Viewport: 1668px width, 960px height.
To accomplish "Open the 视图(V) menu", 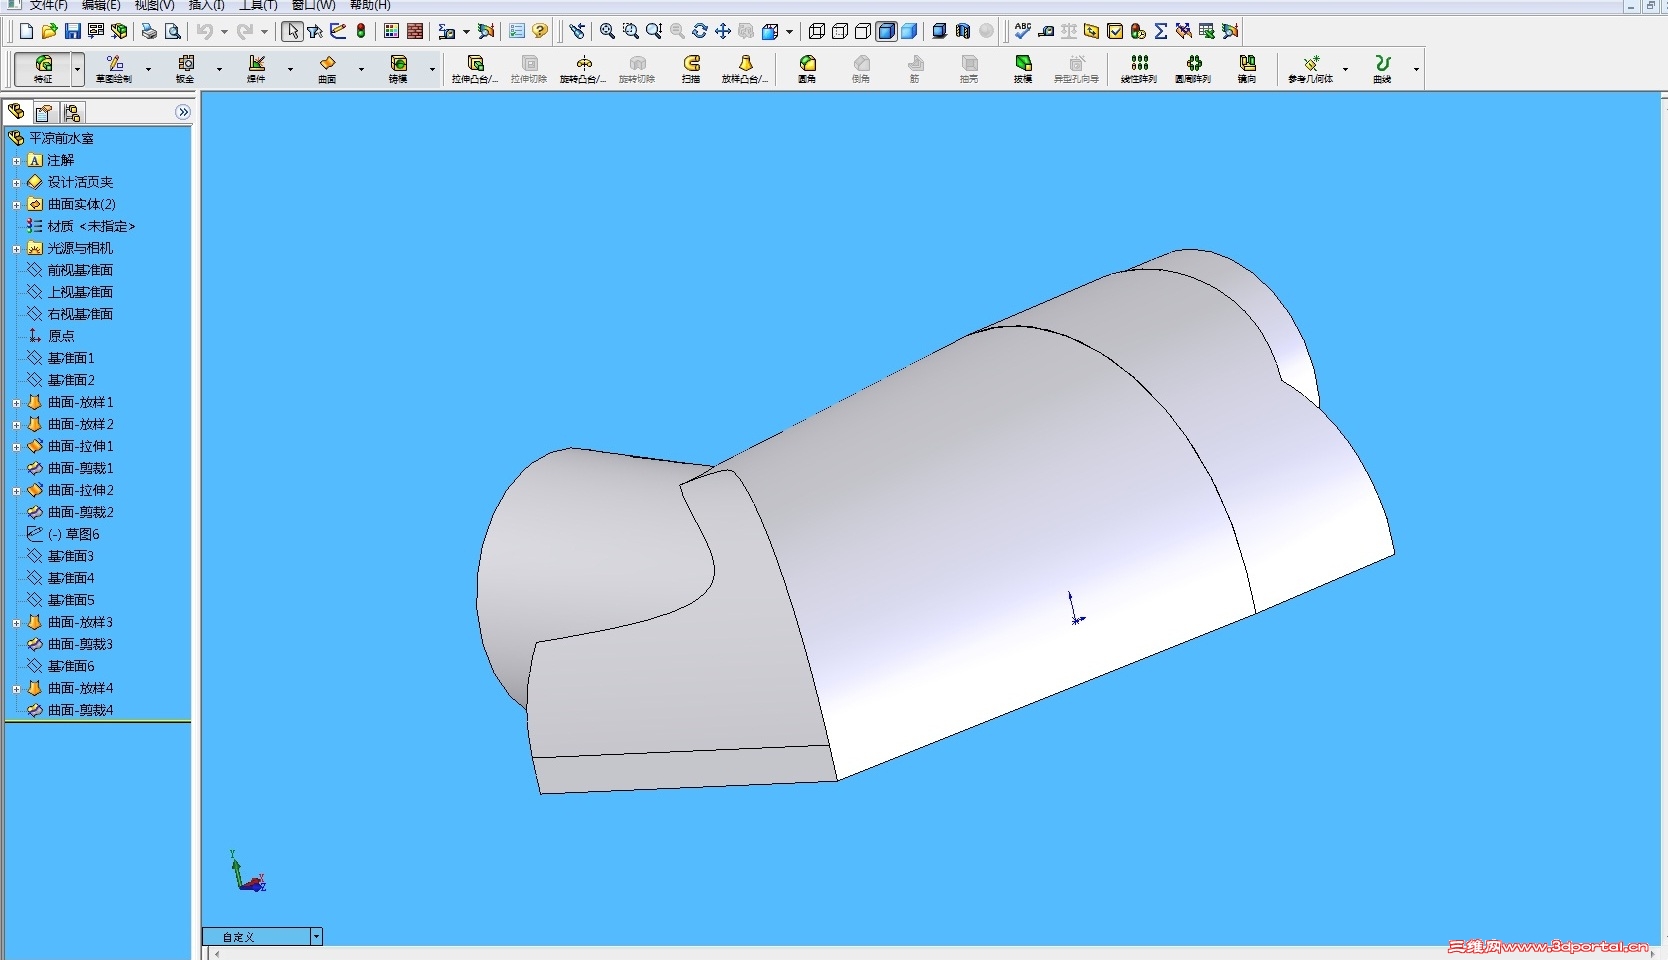I will [x=154, y=5].
